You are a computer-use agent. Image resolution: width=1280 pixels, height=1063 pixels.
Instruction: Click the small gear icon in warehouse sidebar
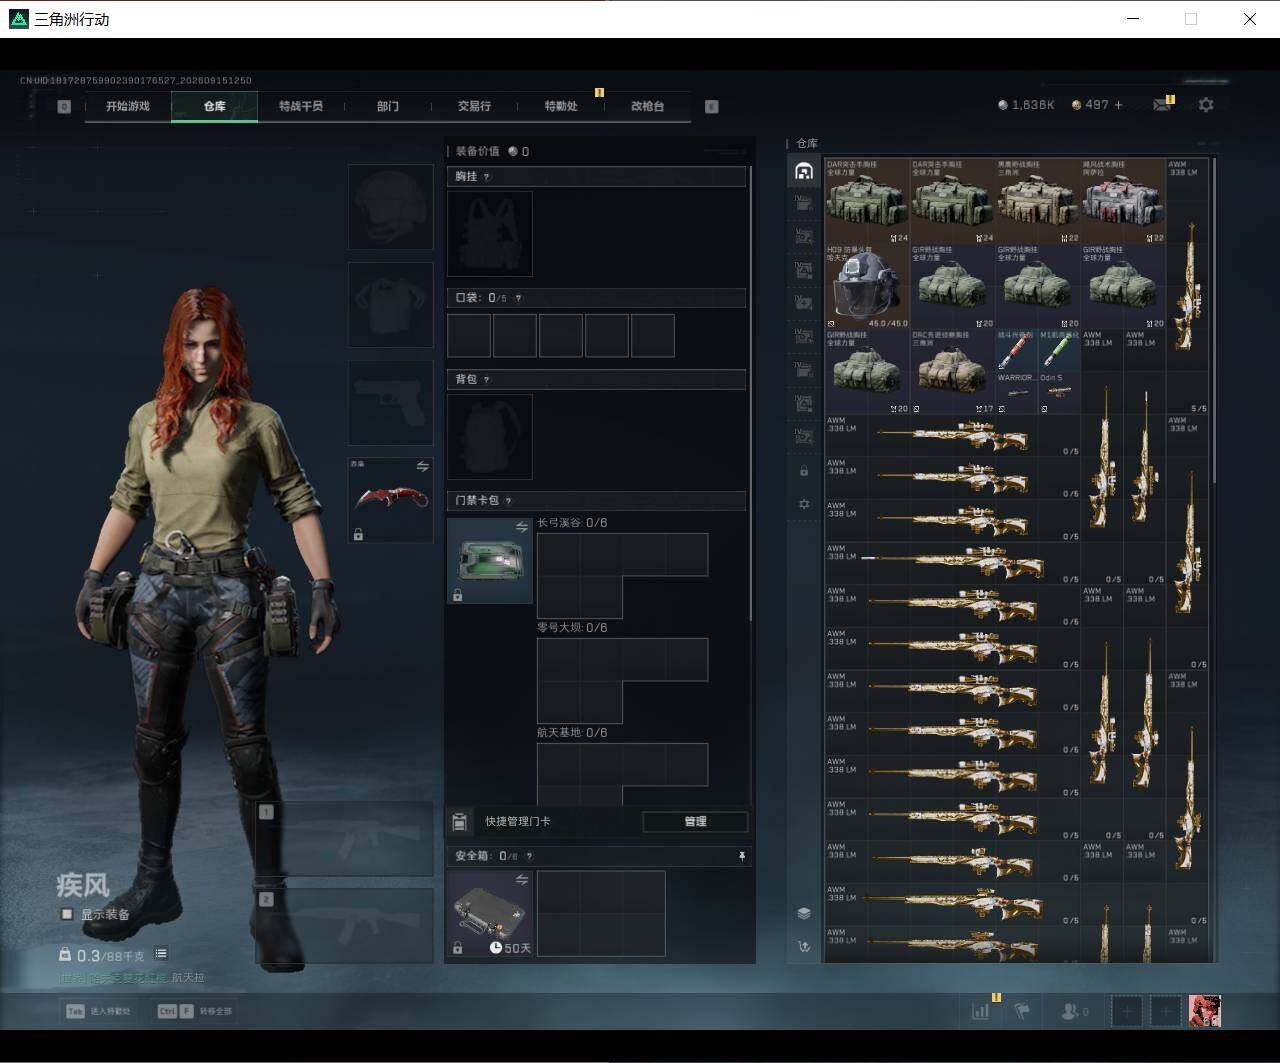[804, 504]
